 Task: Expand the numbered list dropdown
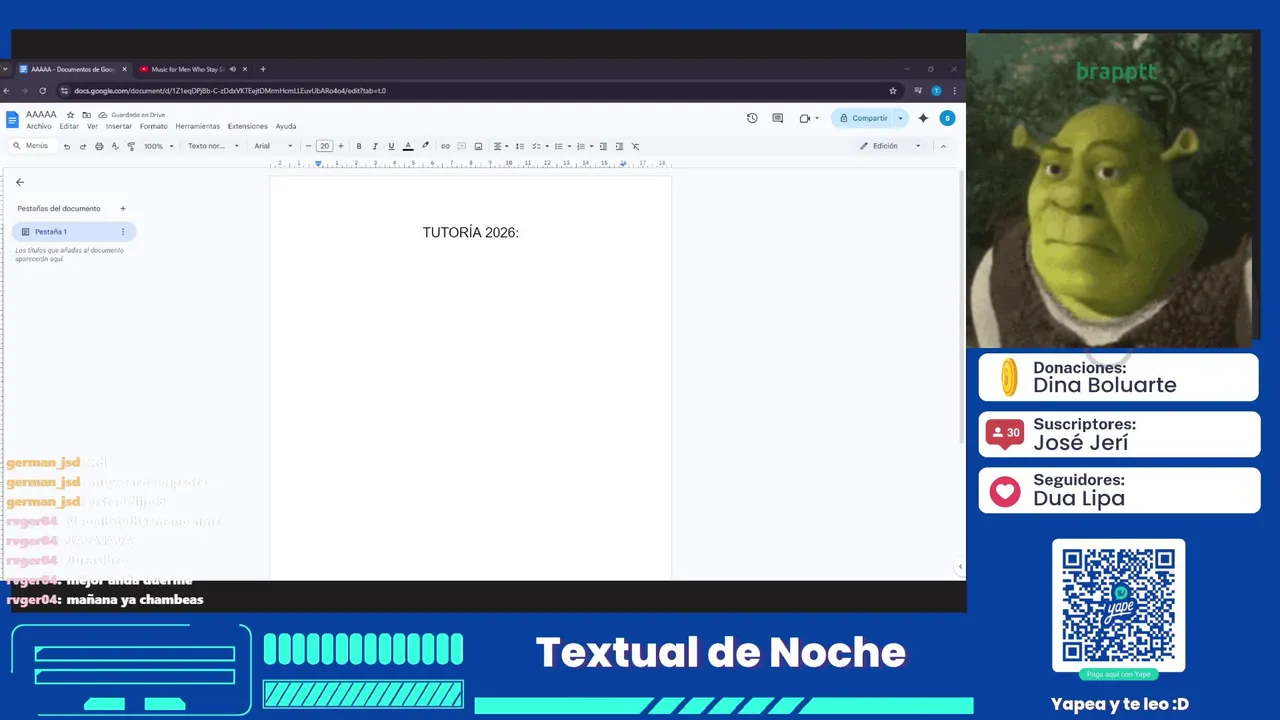tap(591, 146)
